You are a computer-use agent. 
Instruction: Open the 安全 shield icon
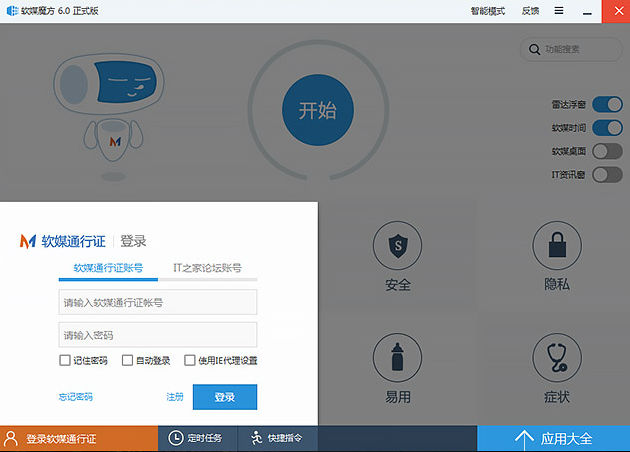397,245
